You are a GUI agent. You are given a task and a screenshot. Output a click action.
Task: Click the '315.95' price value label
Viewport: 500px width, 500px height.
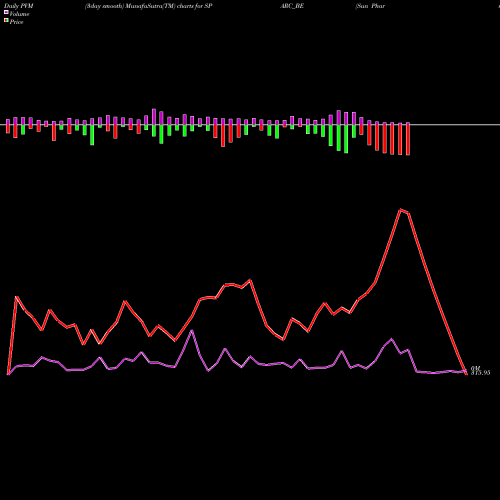pyautogui.click(x=480, y=373)
